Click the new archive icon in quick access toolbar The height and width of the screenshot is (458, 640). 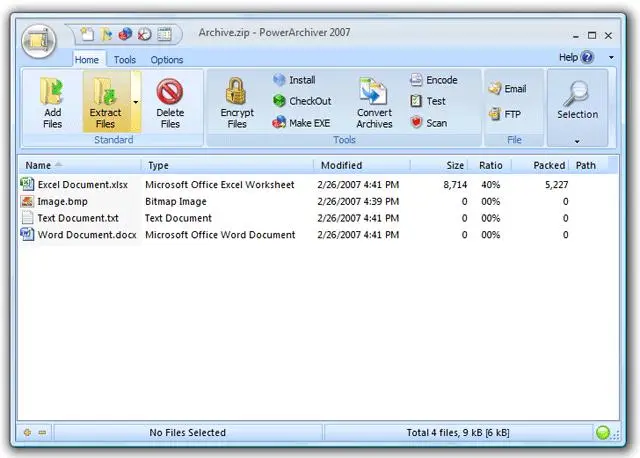tap(87, 34)
